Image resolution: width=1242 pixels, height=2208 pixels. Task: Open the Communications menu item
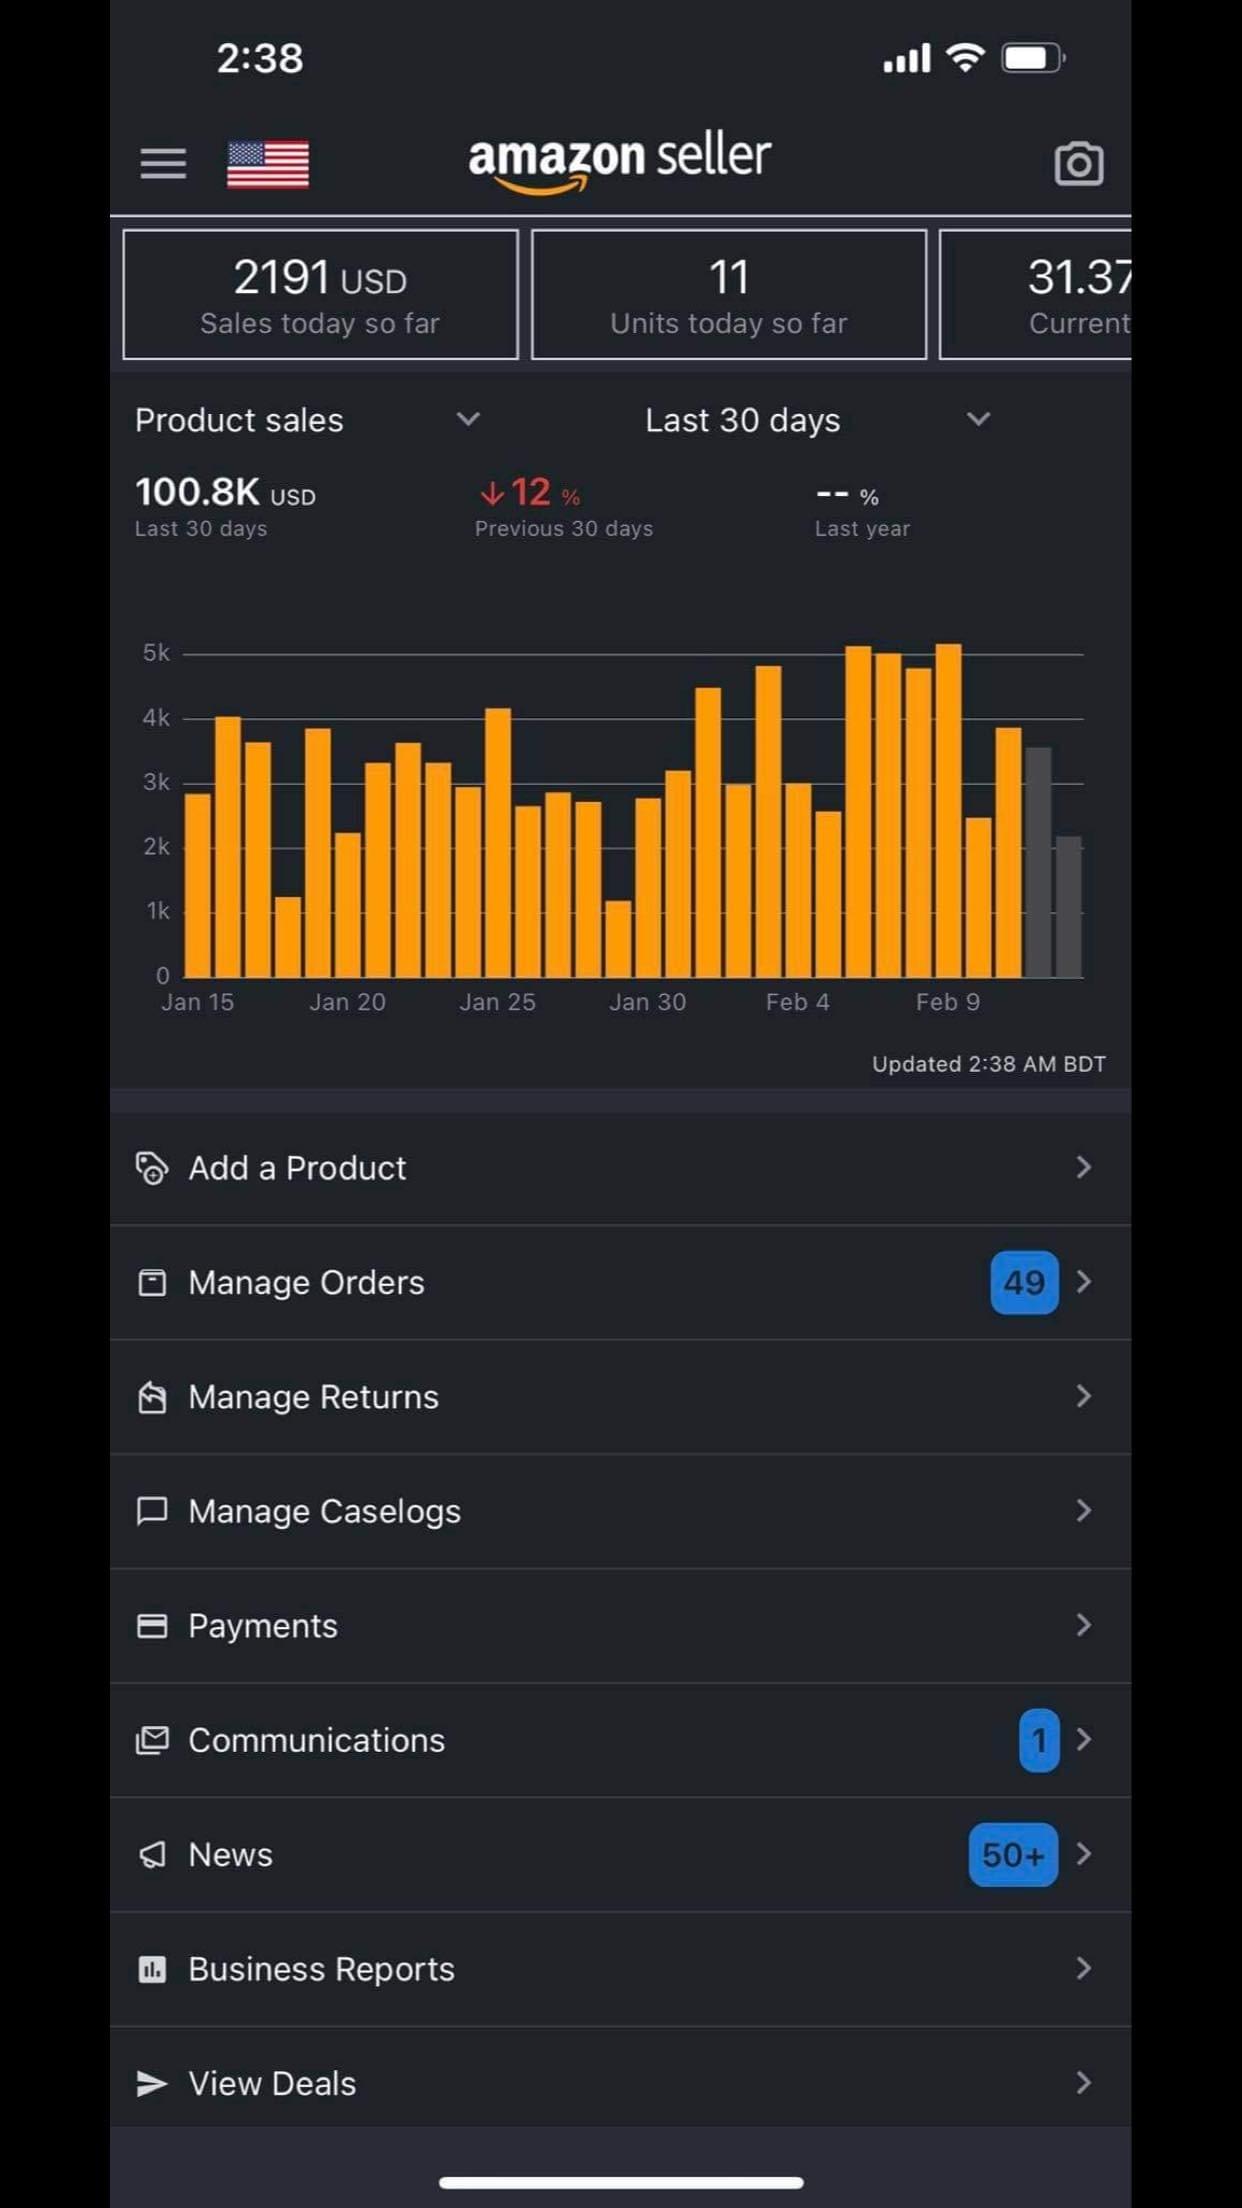pyautogui.click(x=316, y=1740)
